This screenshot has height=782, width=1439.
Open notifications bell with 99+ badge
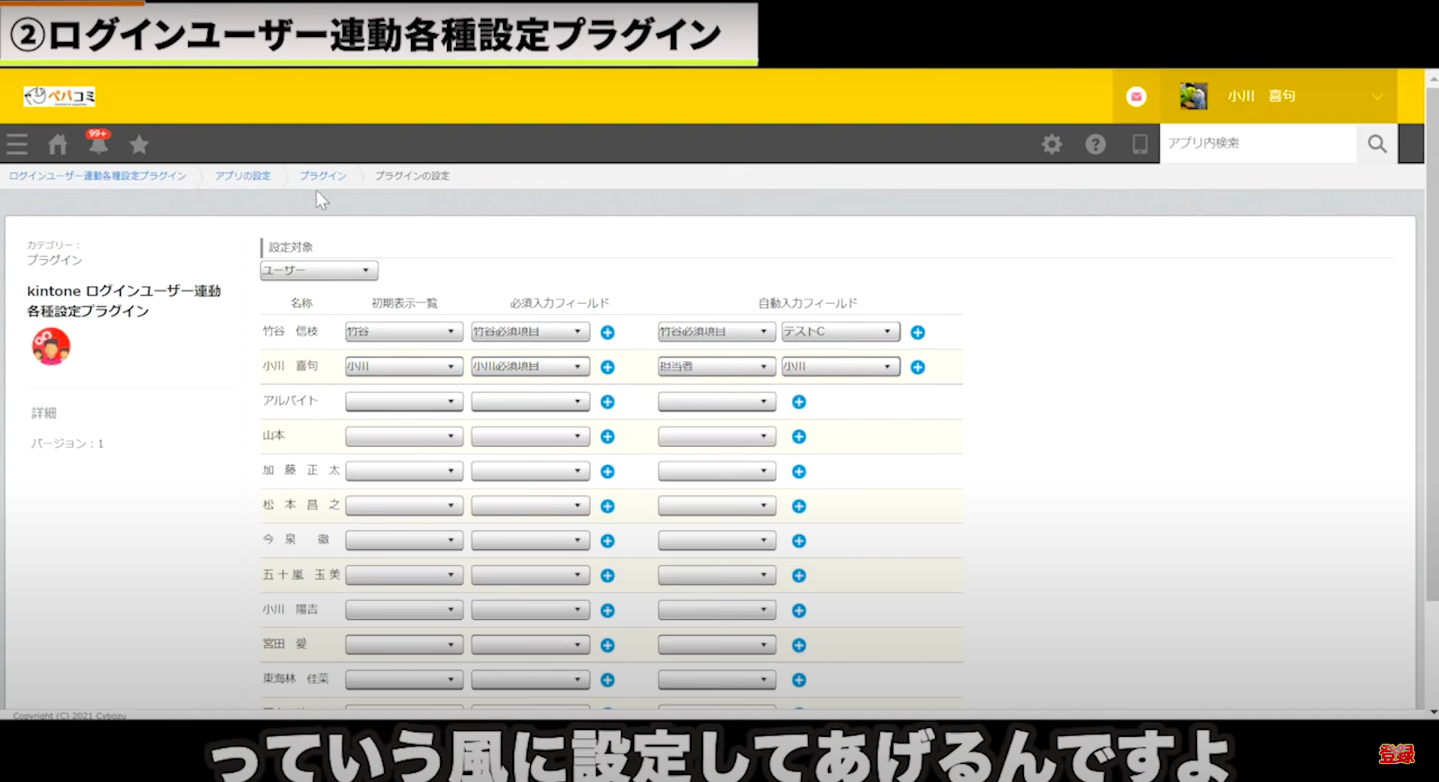click(x=98, y=144)
